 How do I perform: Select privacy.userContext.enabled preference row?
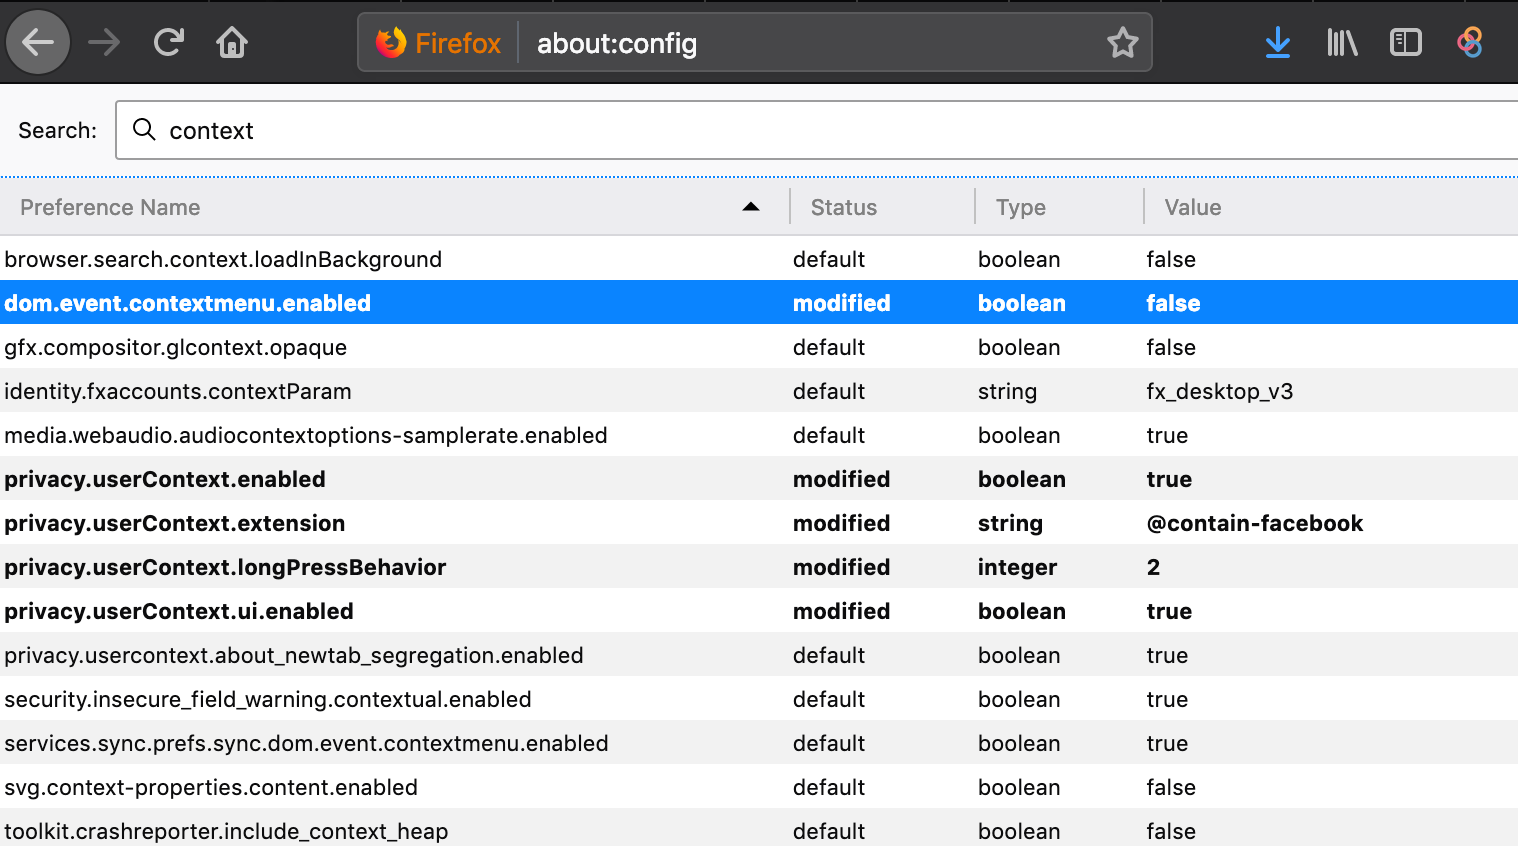click(x=759, y=479)
